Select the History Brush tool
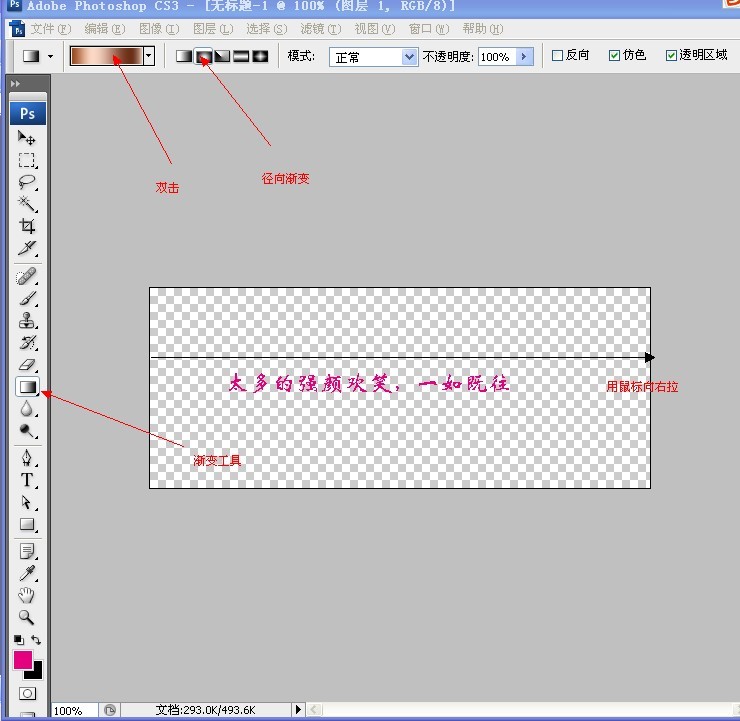 (x=26, y=343)
